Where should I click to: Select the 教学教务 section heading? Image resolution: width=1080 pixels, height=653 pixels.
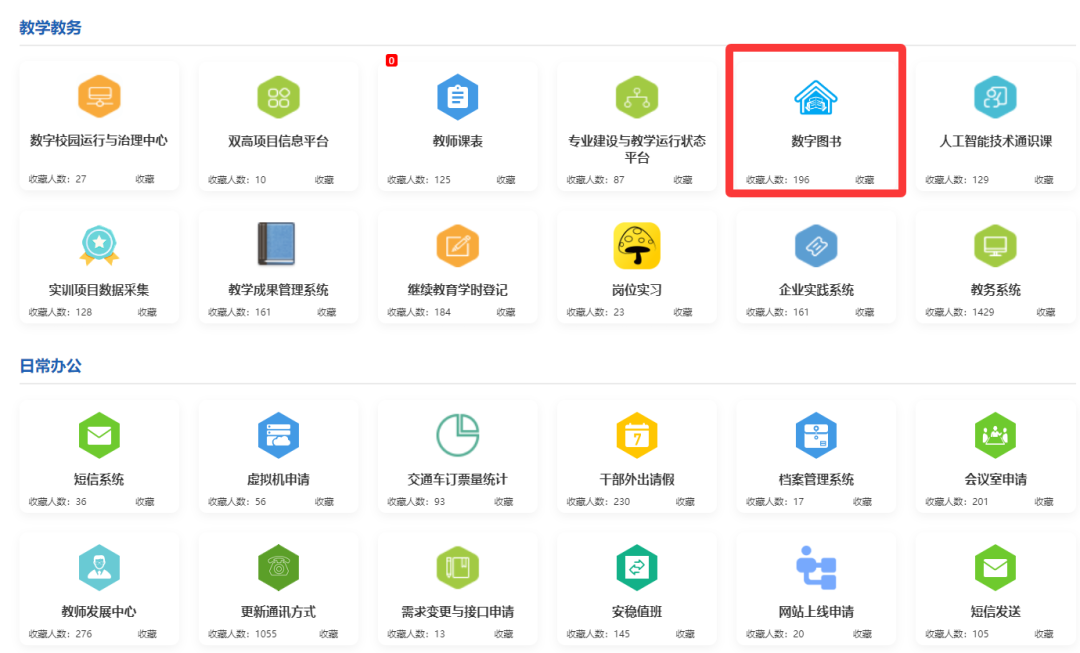coord(51,27)
